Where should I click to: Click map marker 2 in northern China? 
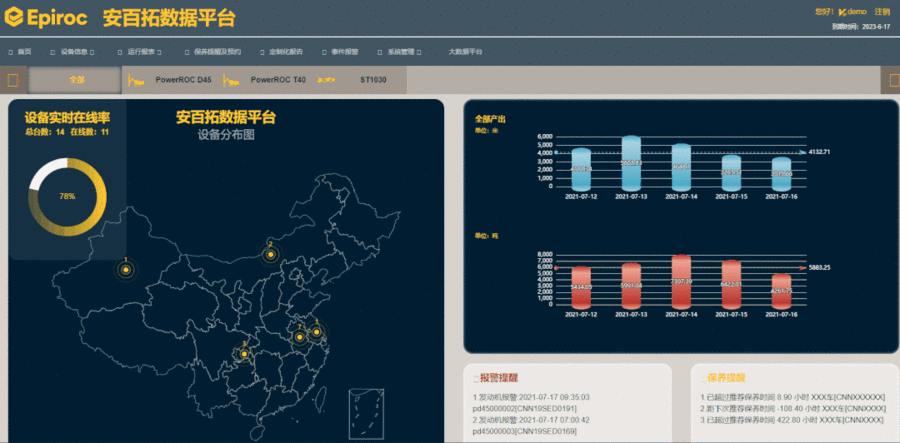(x=270, y=255)
